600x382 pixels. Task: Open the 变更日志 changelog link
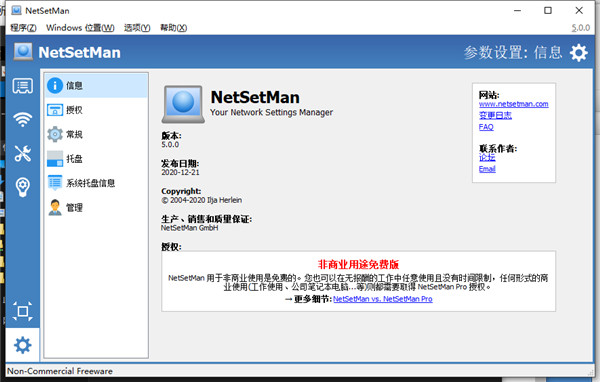click(x=495, y=115)
